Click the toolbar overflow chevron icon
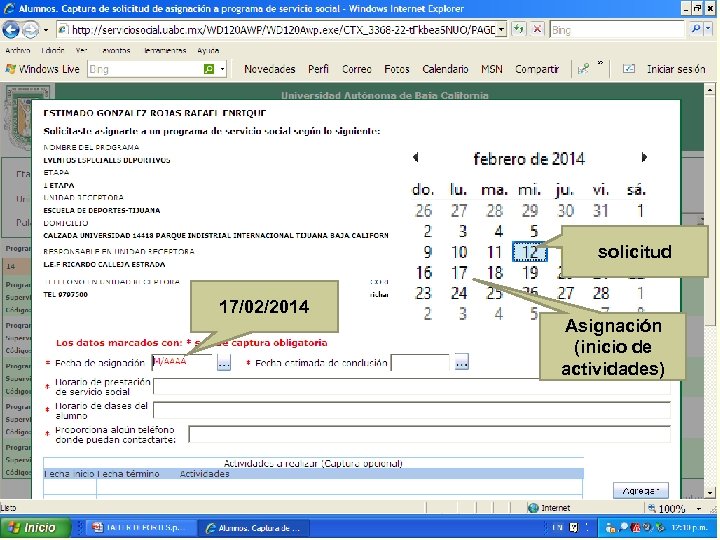Viewport: 720px width, 540px height. (600, 63)
